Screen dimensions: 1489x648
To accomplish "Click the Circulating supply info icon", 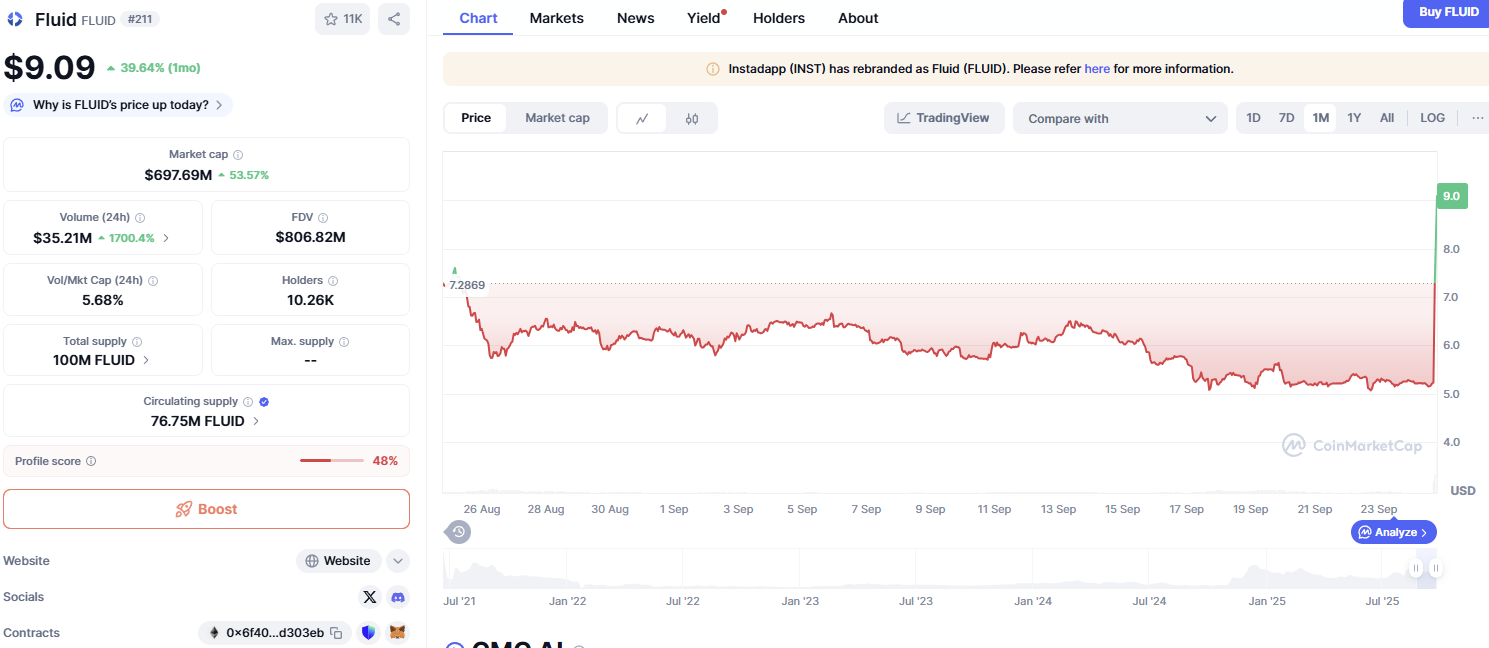I will pyautogui.click(x=248, y=402).
